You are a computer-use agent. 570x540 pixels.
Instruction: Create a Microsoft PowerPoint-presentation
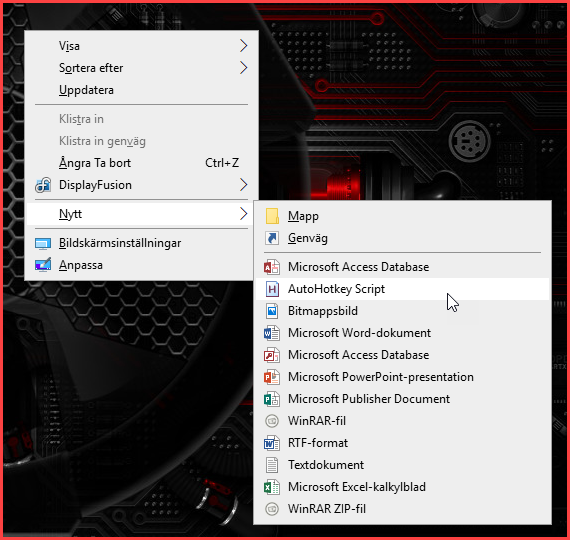coord(402,377)
